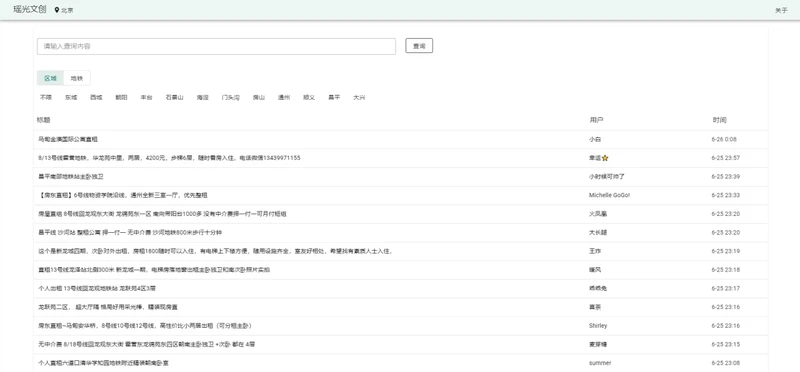
Task: Choose the 昌平 district option
Action: pos(334,97)
